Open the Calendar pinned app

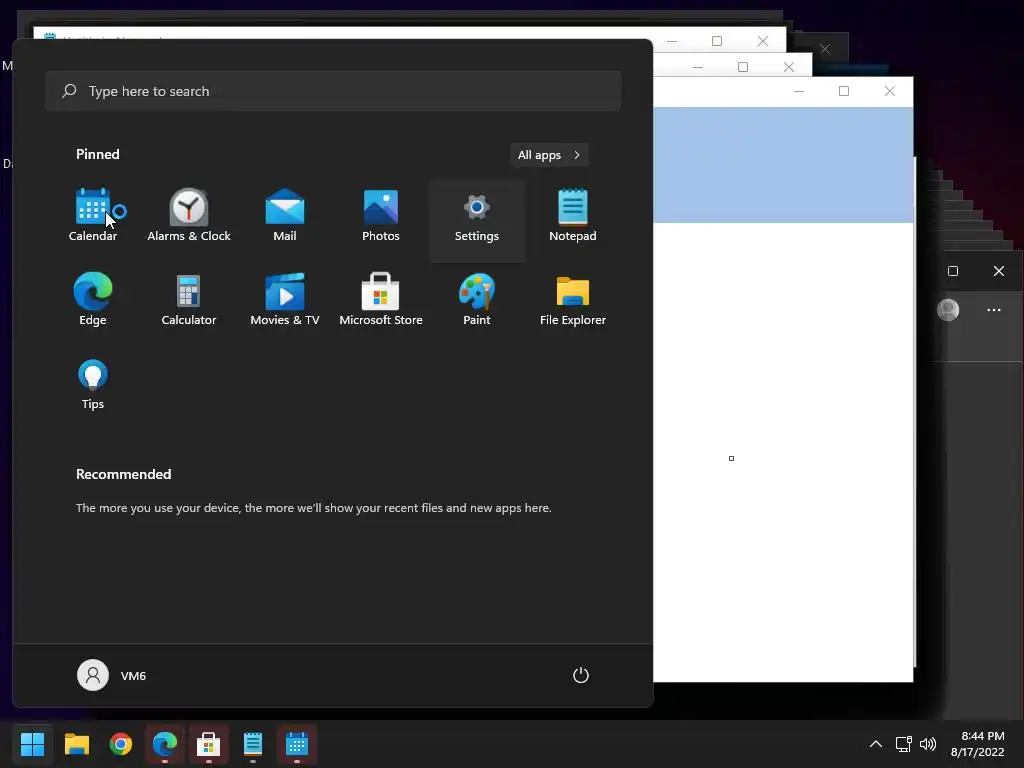click(93, 216)
